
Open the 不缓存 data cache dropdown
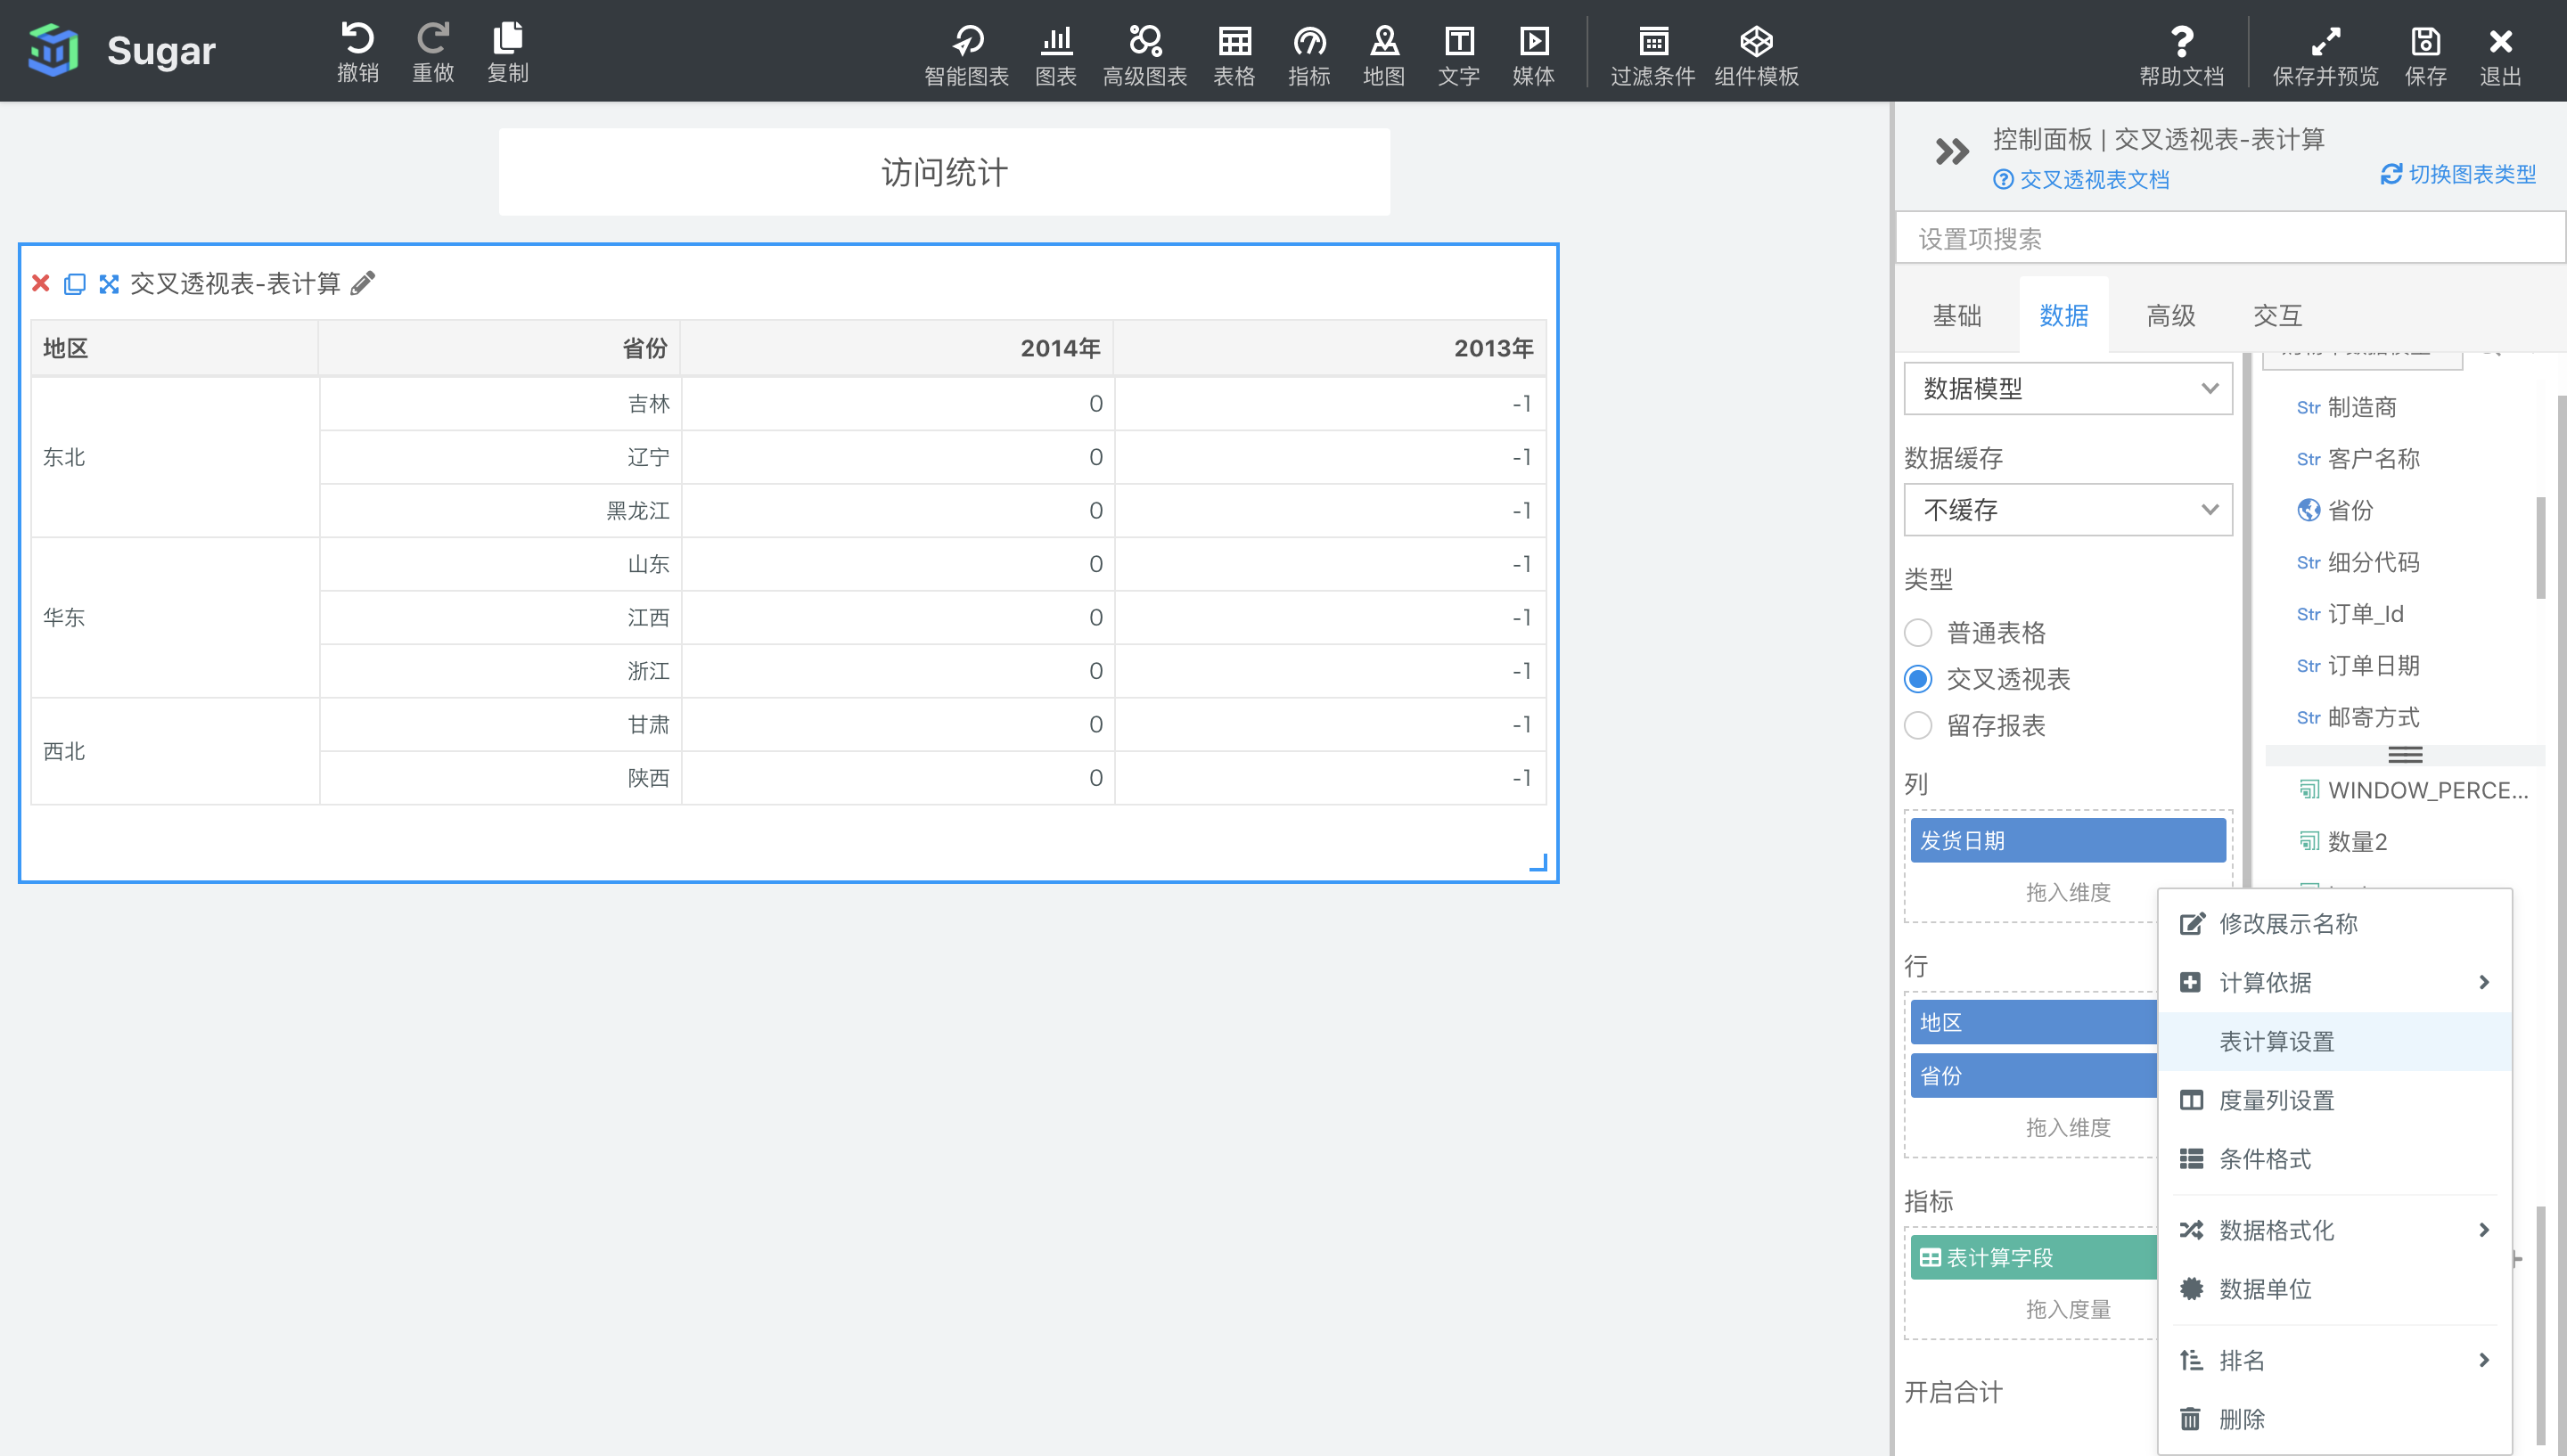[2067, 510]
